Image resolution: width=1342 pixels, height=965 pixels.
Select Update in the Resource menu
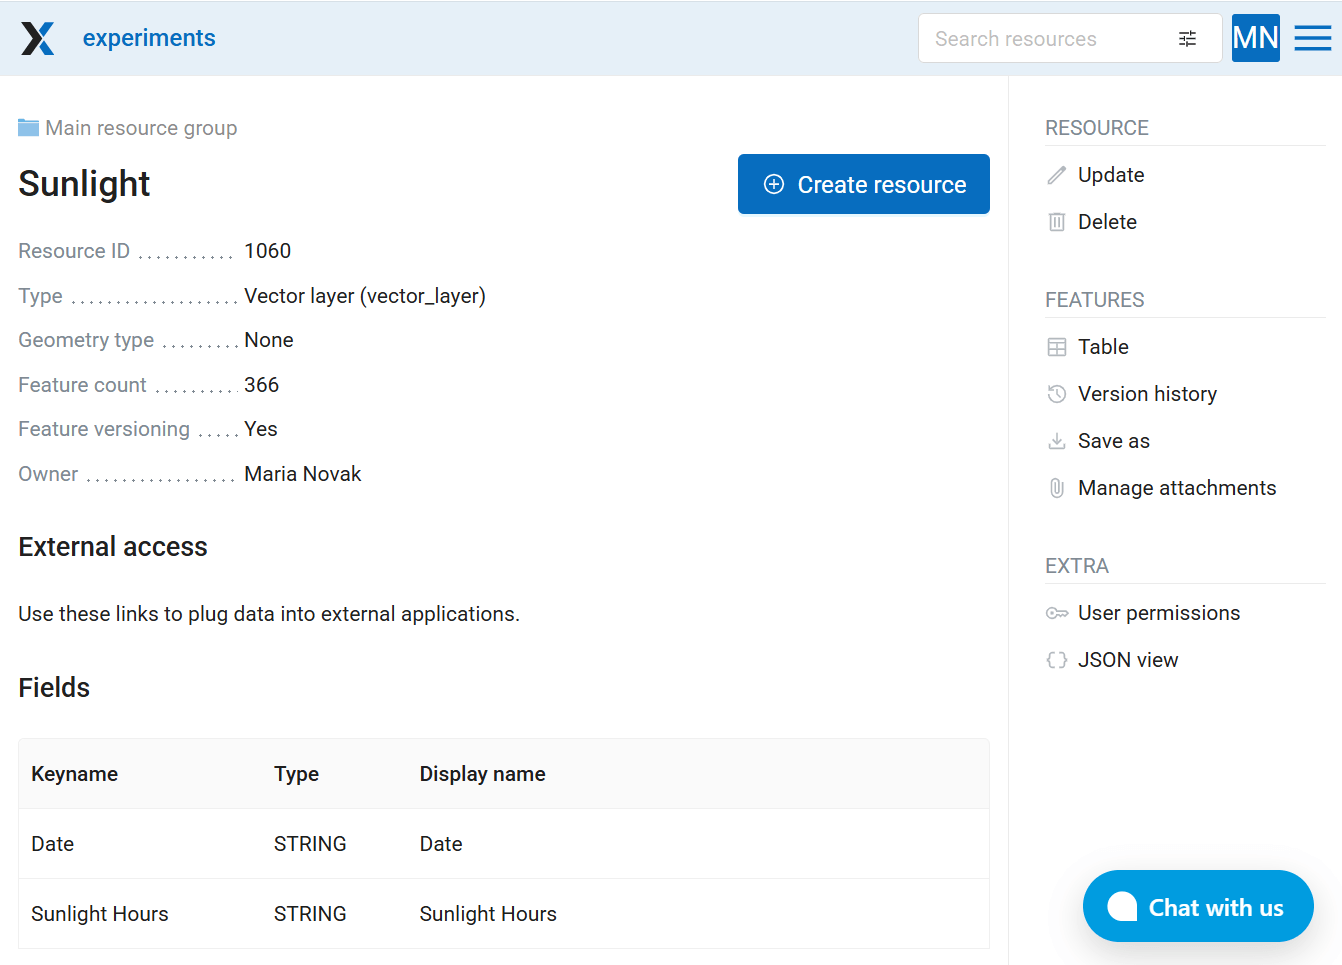[1111, 175]
